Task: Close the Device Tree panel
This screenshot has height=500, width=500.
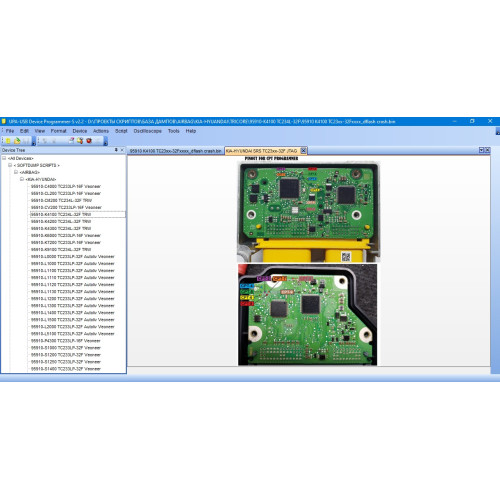Action: 122,150
